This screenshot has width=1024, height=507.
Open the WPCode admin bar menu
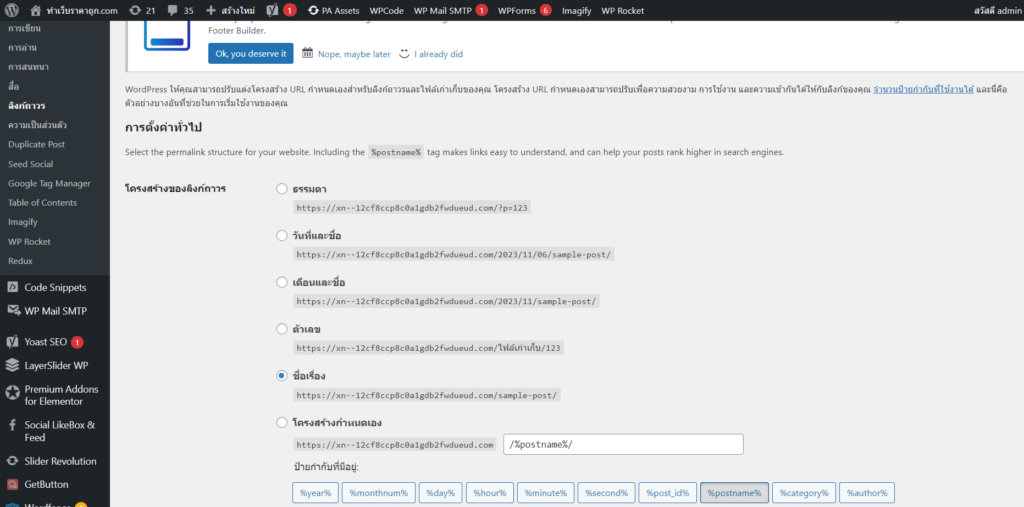(387, 10)
